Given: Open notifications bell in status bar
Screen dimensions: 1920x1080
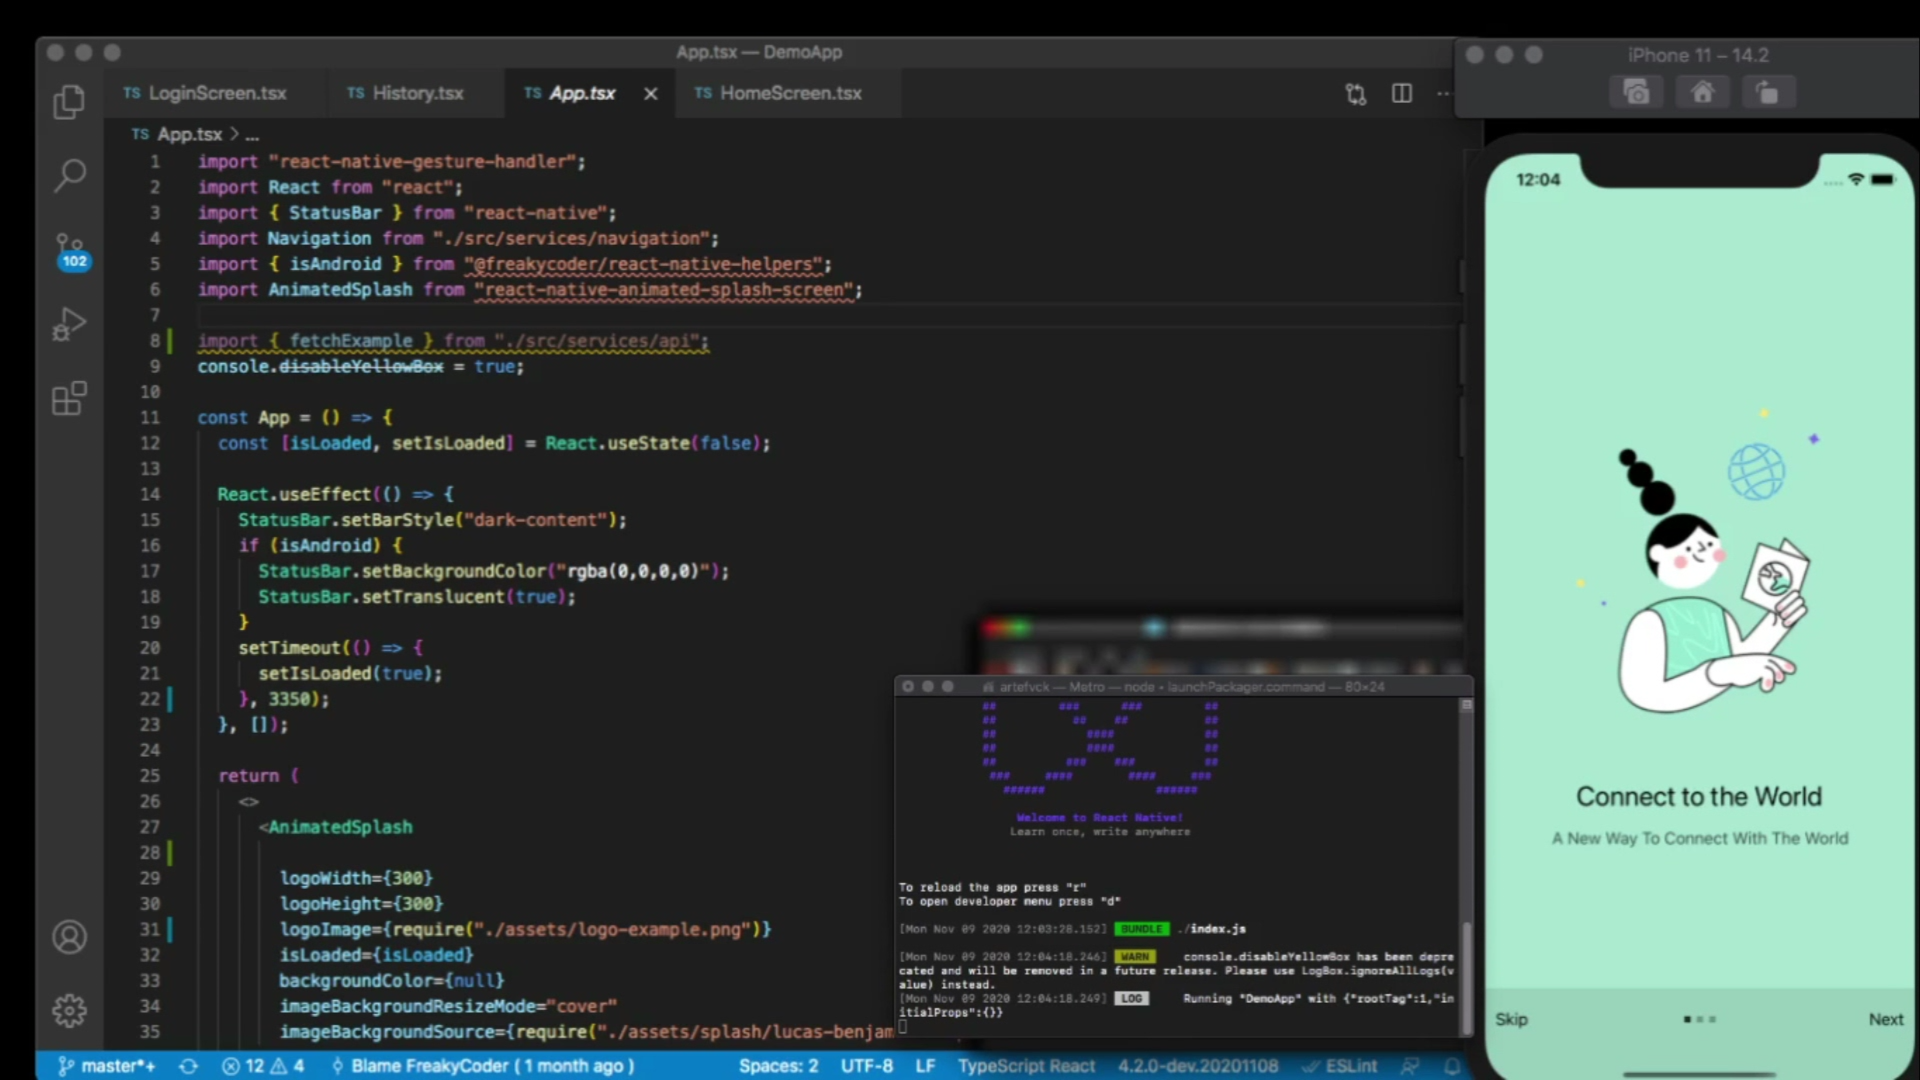Looking at the screenshot, I should 1452,1066.
